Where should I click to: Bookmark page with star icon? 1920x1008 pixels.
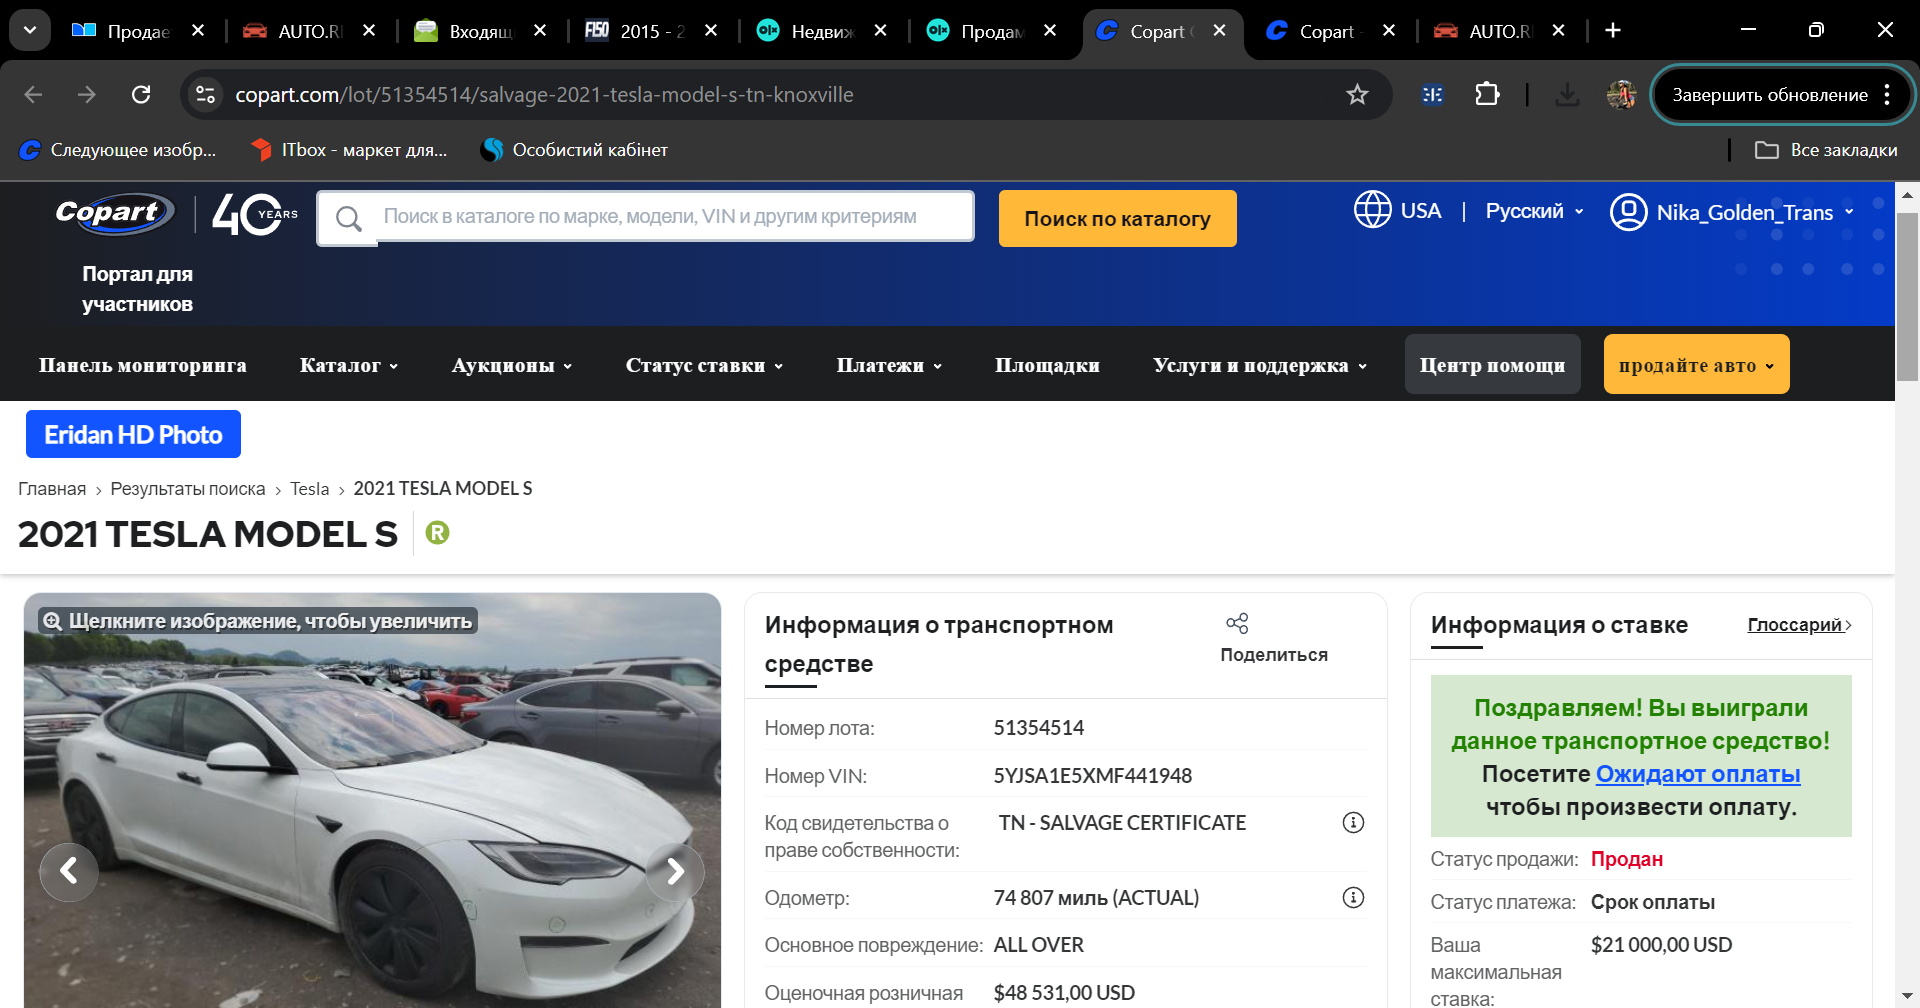click(x=1356, y=95)
